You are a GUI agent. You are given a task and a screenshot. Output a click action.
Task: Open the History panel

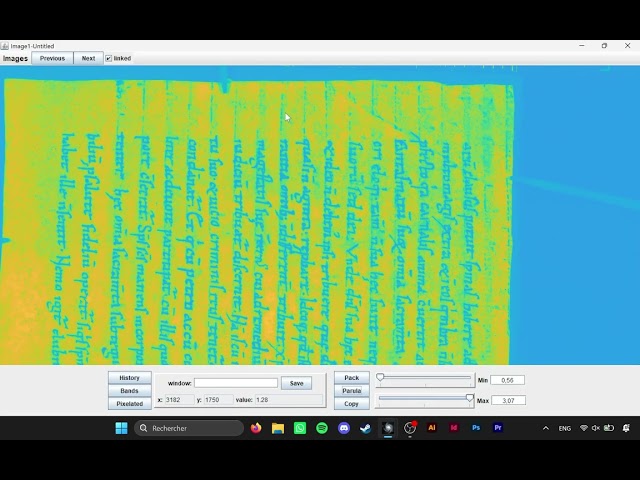click(x=129, y=378)
